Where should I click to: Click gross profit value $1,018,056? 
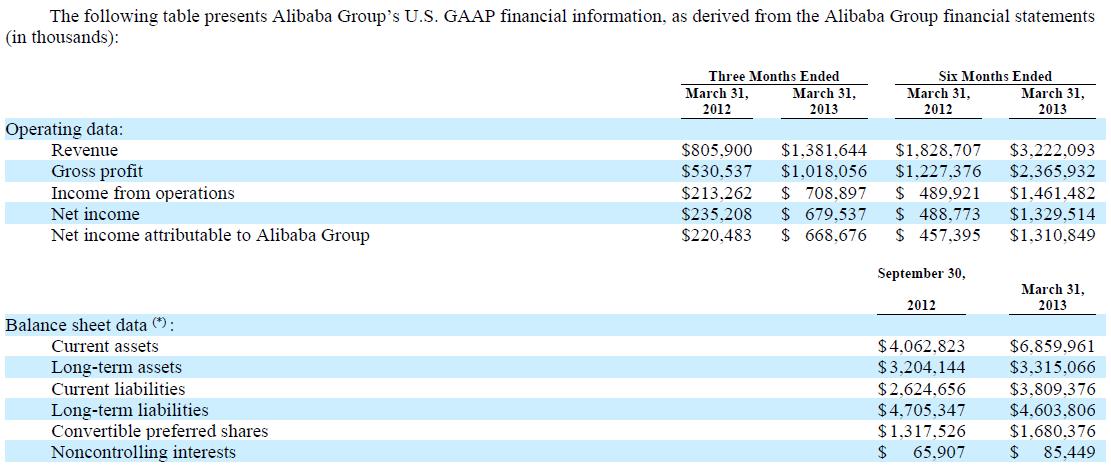pyautogui.click(x=824, y=171)
